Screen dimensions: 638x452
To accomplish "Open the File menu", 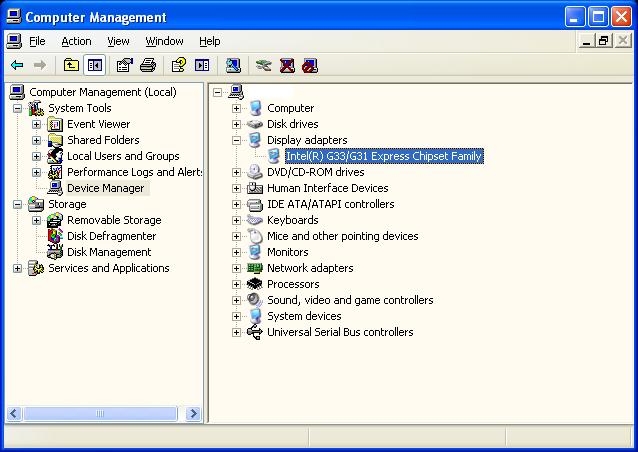I will pos(37,41).
